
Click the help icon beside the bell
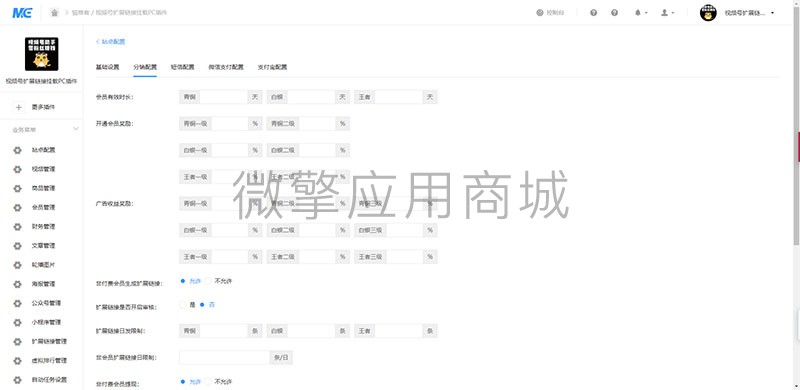[x=614, y=13]
